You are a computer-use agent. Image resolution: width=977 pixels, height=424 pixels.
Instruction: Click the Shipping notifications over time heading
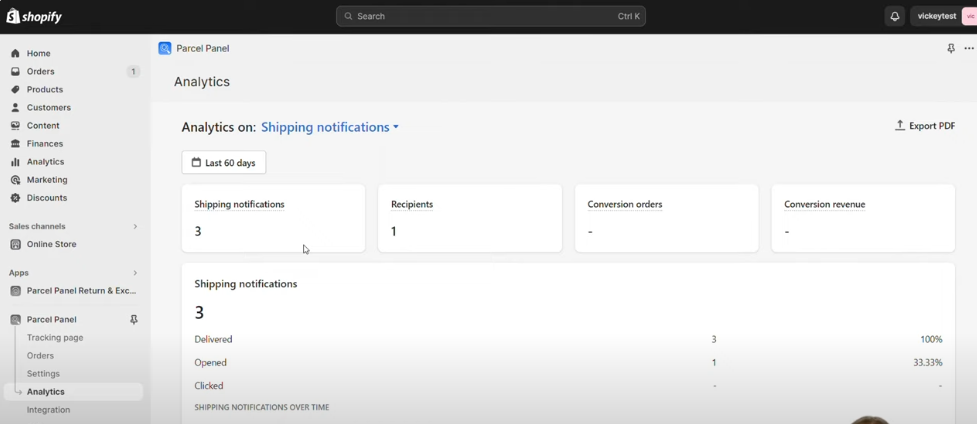click(262, 408)
